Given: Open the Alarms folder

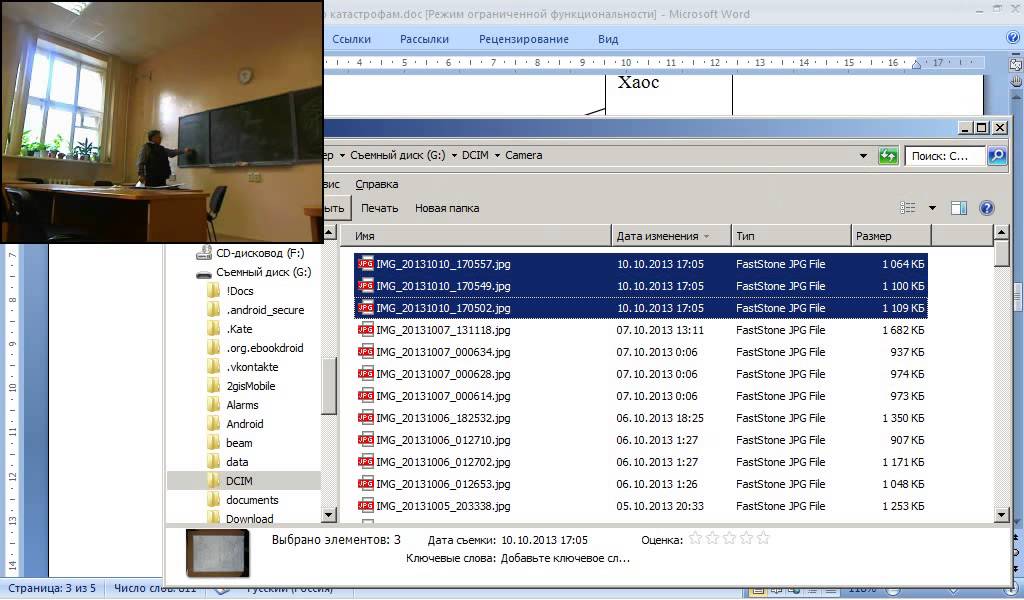Looking at the screenshot, I should (242, 405).
